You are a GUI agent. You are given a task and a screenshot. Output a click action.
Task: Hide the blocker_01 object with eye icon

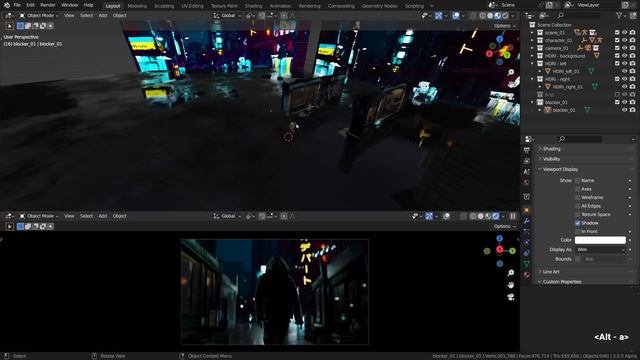[624, 110]
